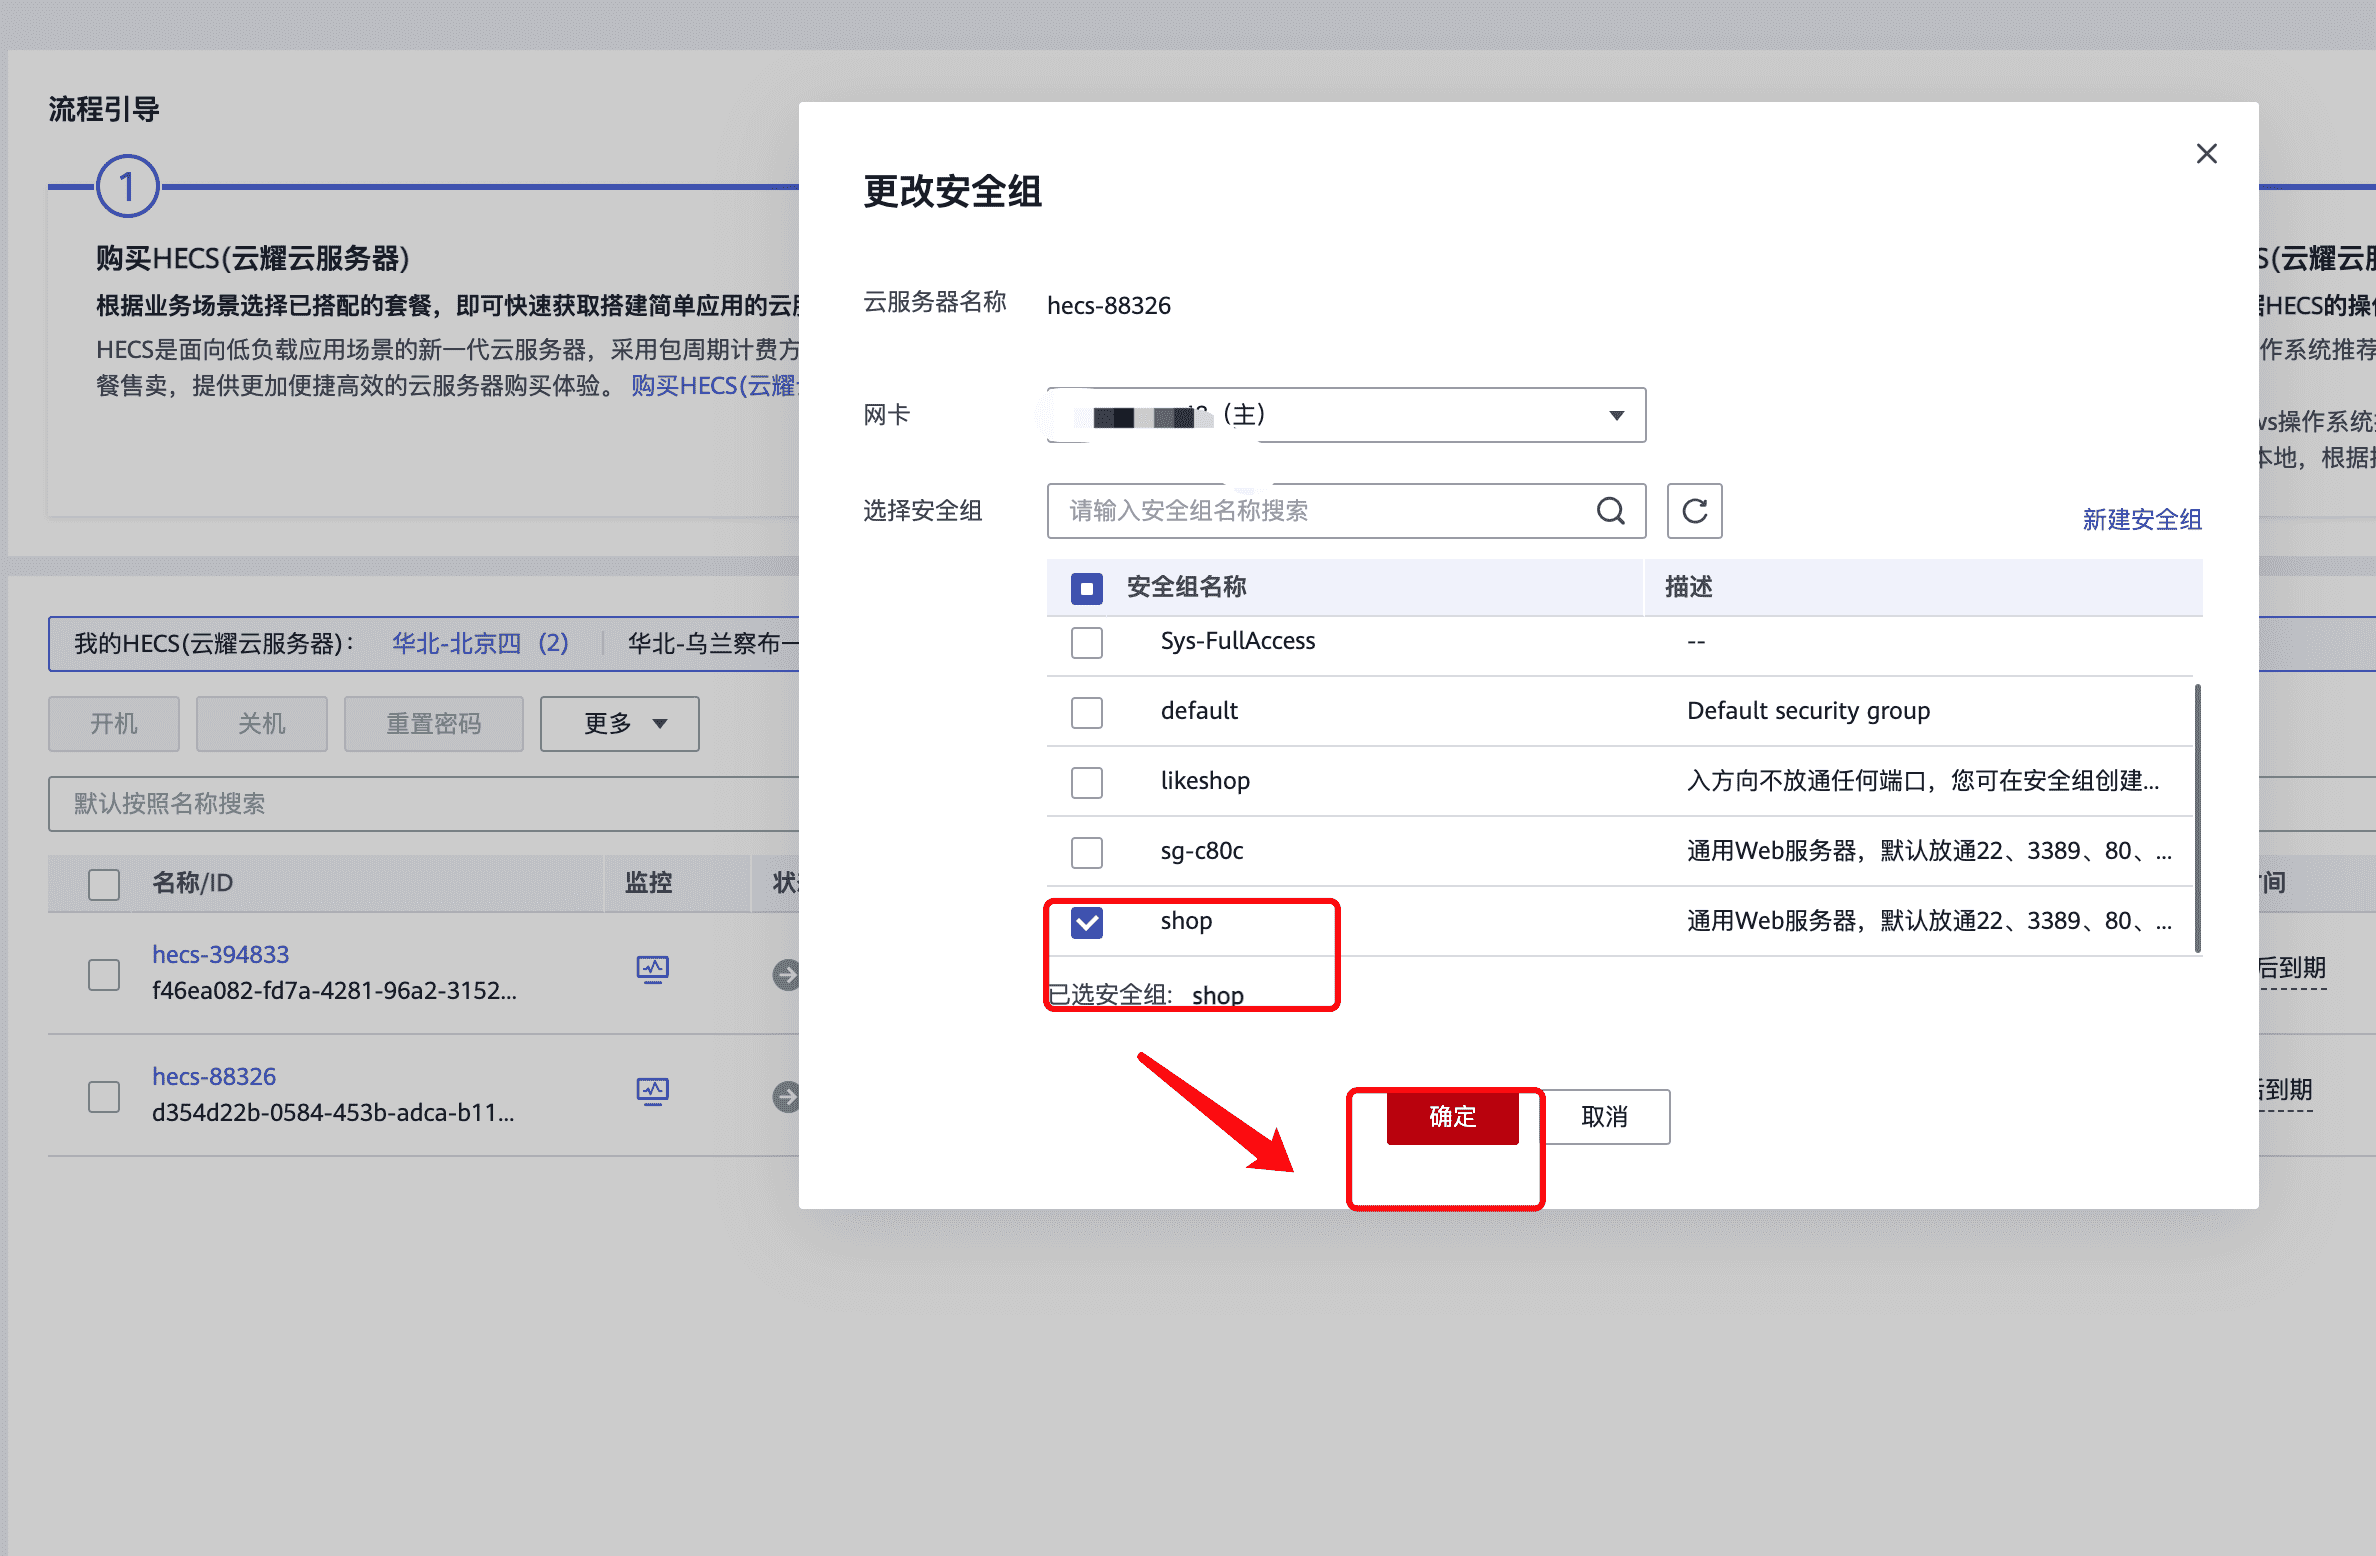Switch to 华北-北京四 (2) region tab
This screenshot has height=1556, width=2376.
pyautogui.click(x=480, y=643)
